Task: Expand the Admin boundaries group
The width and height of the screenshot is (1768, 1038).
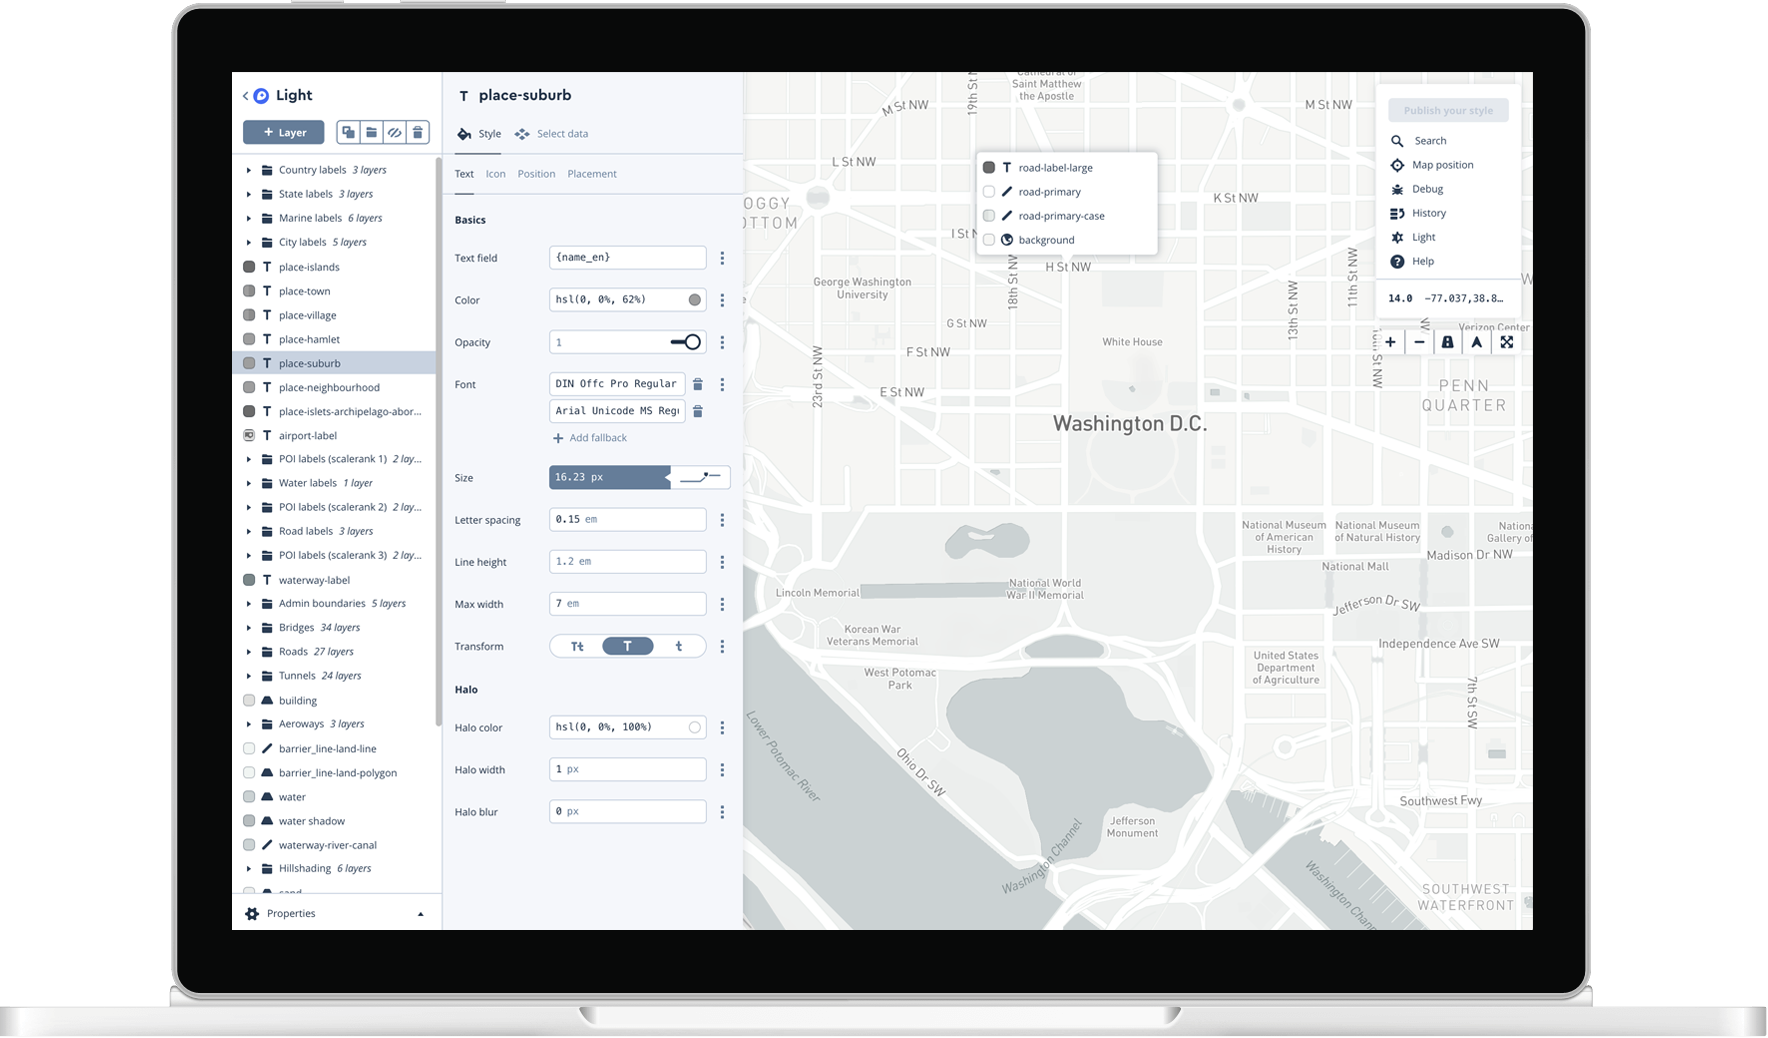Action: pyautogui.click(x=249, y=604)
